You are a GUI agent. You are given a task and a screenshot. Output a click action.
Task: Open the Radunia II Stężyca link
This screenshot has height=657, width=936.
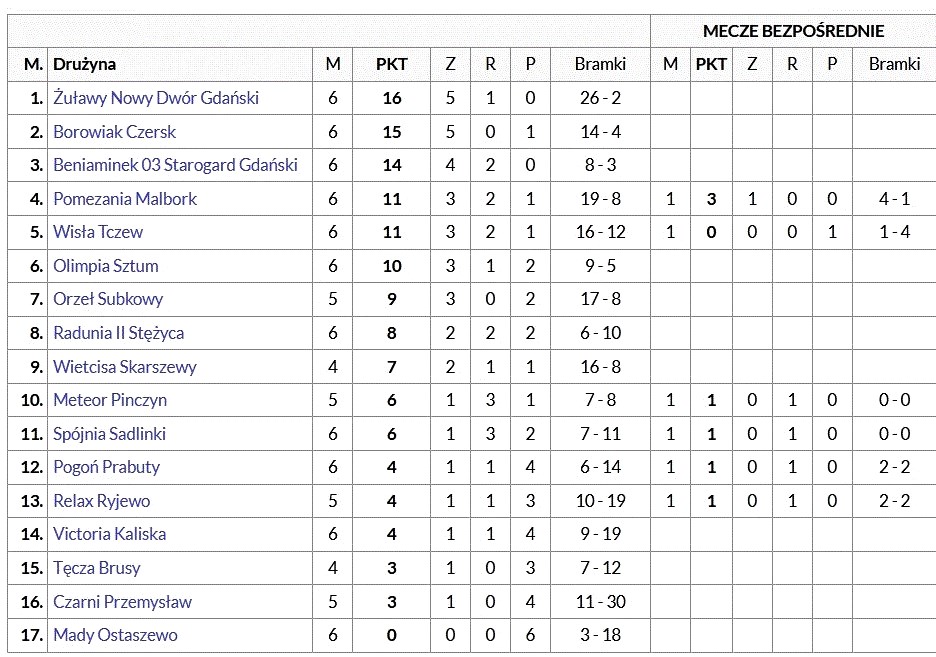(118, 333)
